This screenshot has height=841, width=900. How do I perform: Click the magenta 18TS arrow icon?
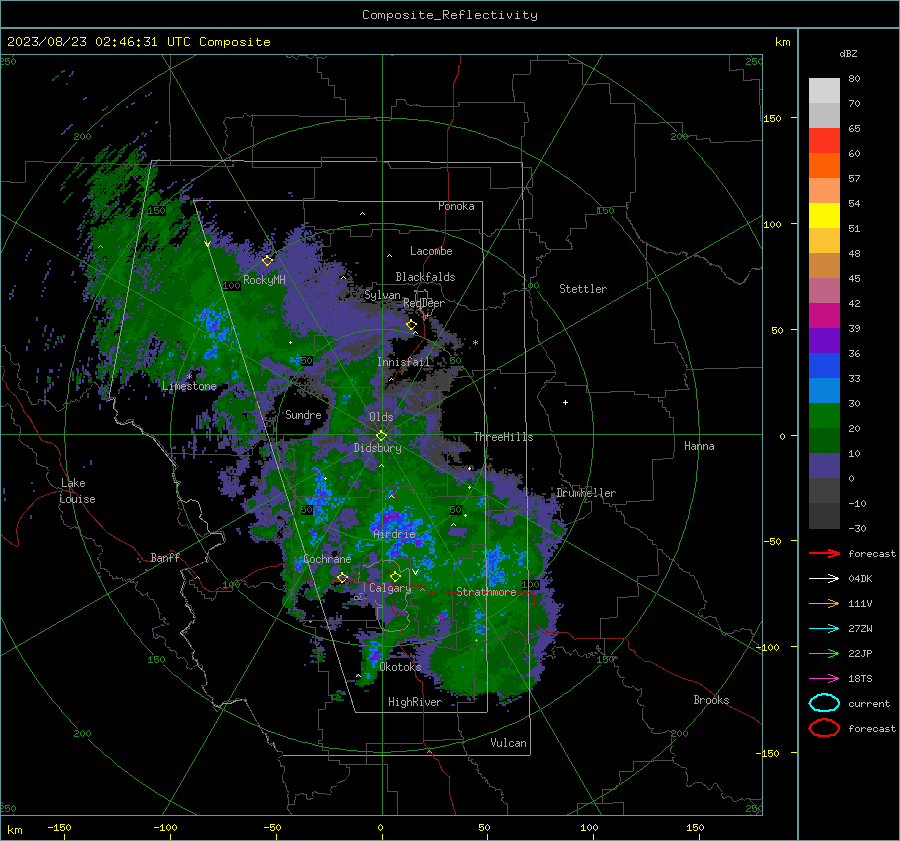tap(824, 679)
